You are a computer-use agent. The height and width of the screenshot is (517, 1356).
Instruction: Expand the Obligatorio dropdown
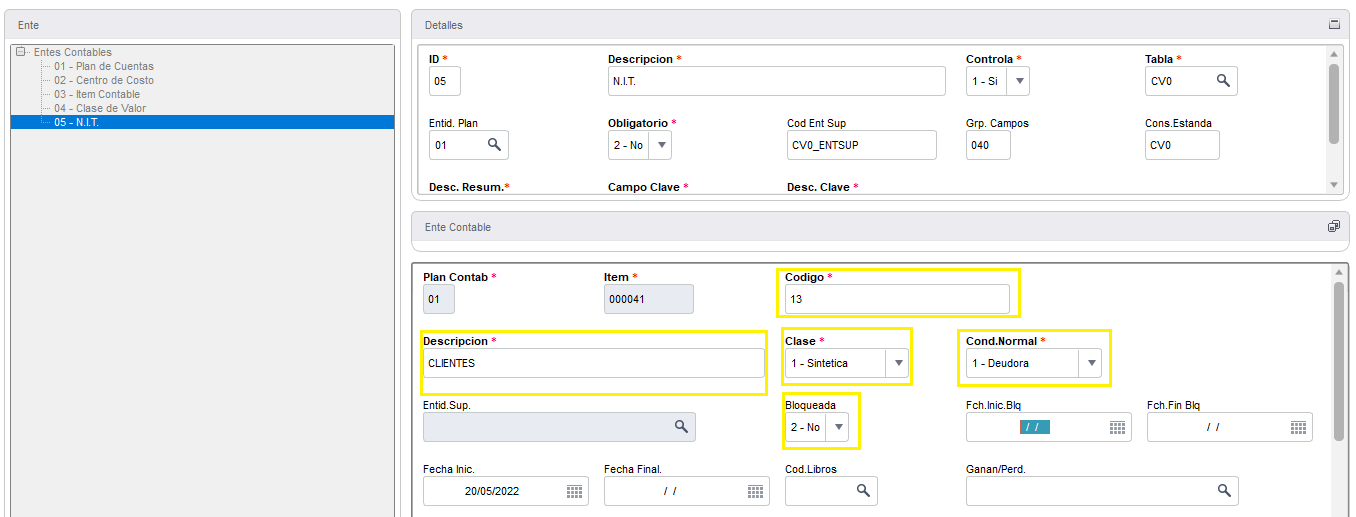[660, 145]
